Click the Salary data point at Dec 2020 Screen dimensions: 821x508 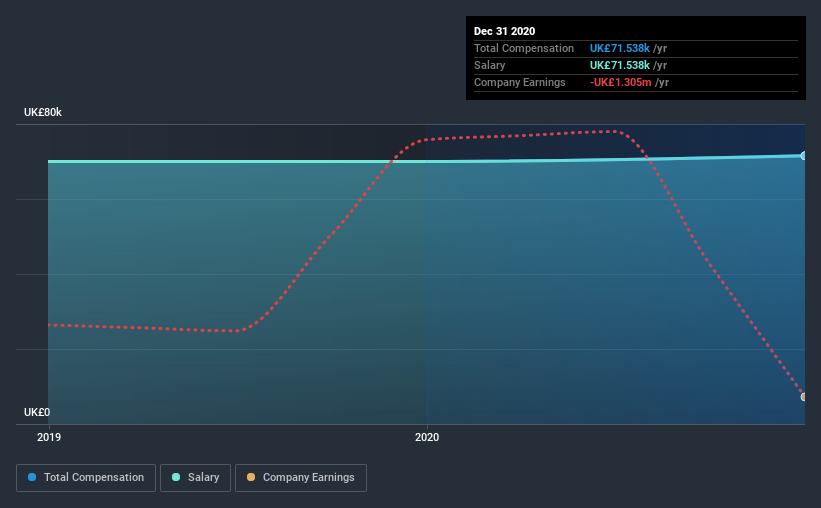point(803,156)
